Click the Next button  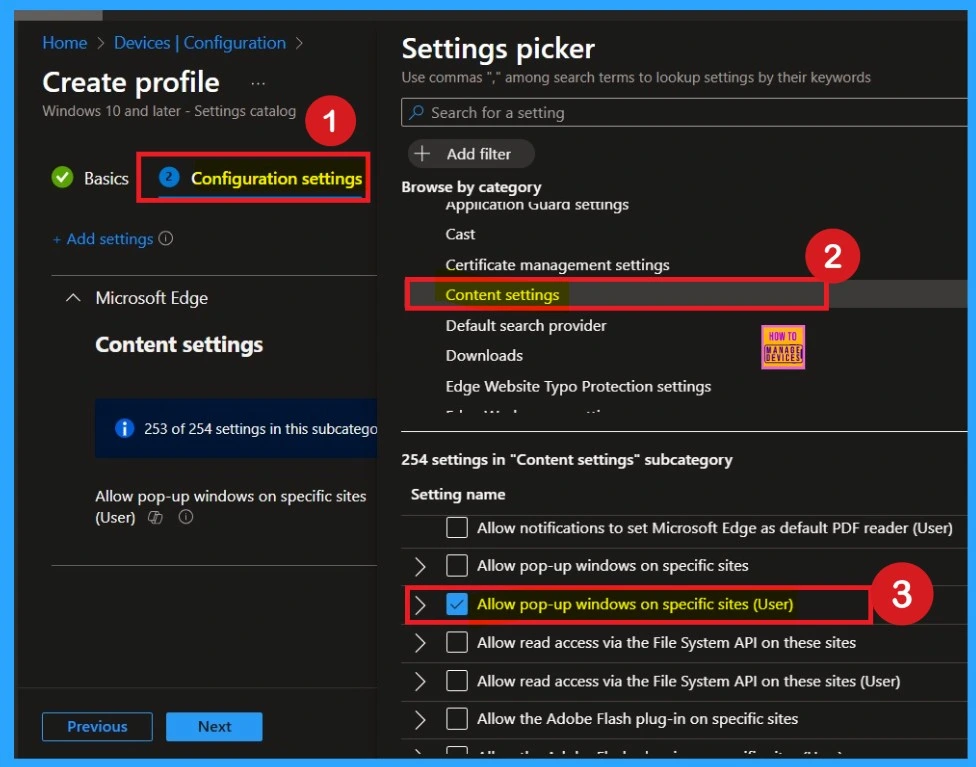[x=214, y=727]
